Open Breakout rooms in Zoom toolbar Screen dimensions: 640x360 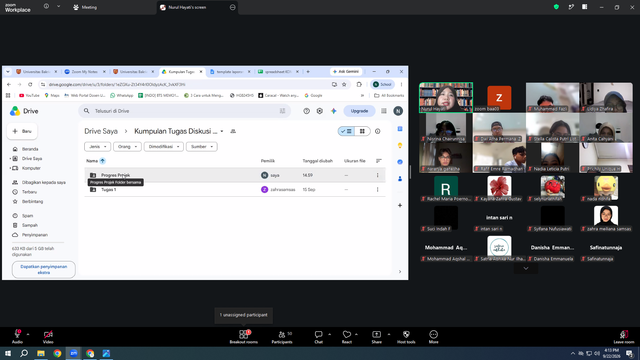[x=244, y=337]
